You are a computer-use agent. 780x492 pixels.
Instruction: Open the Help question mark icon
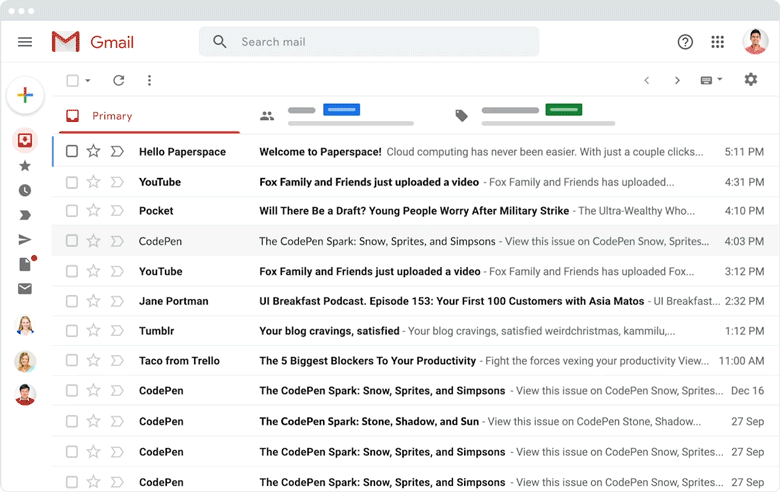(x=685, y=42)
